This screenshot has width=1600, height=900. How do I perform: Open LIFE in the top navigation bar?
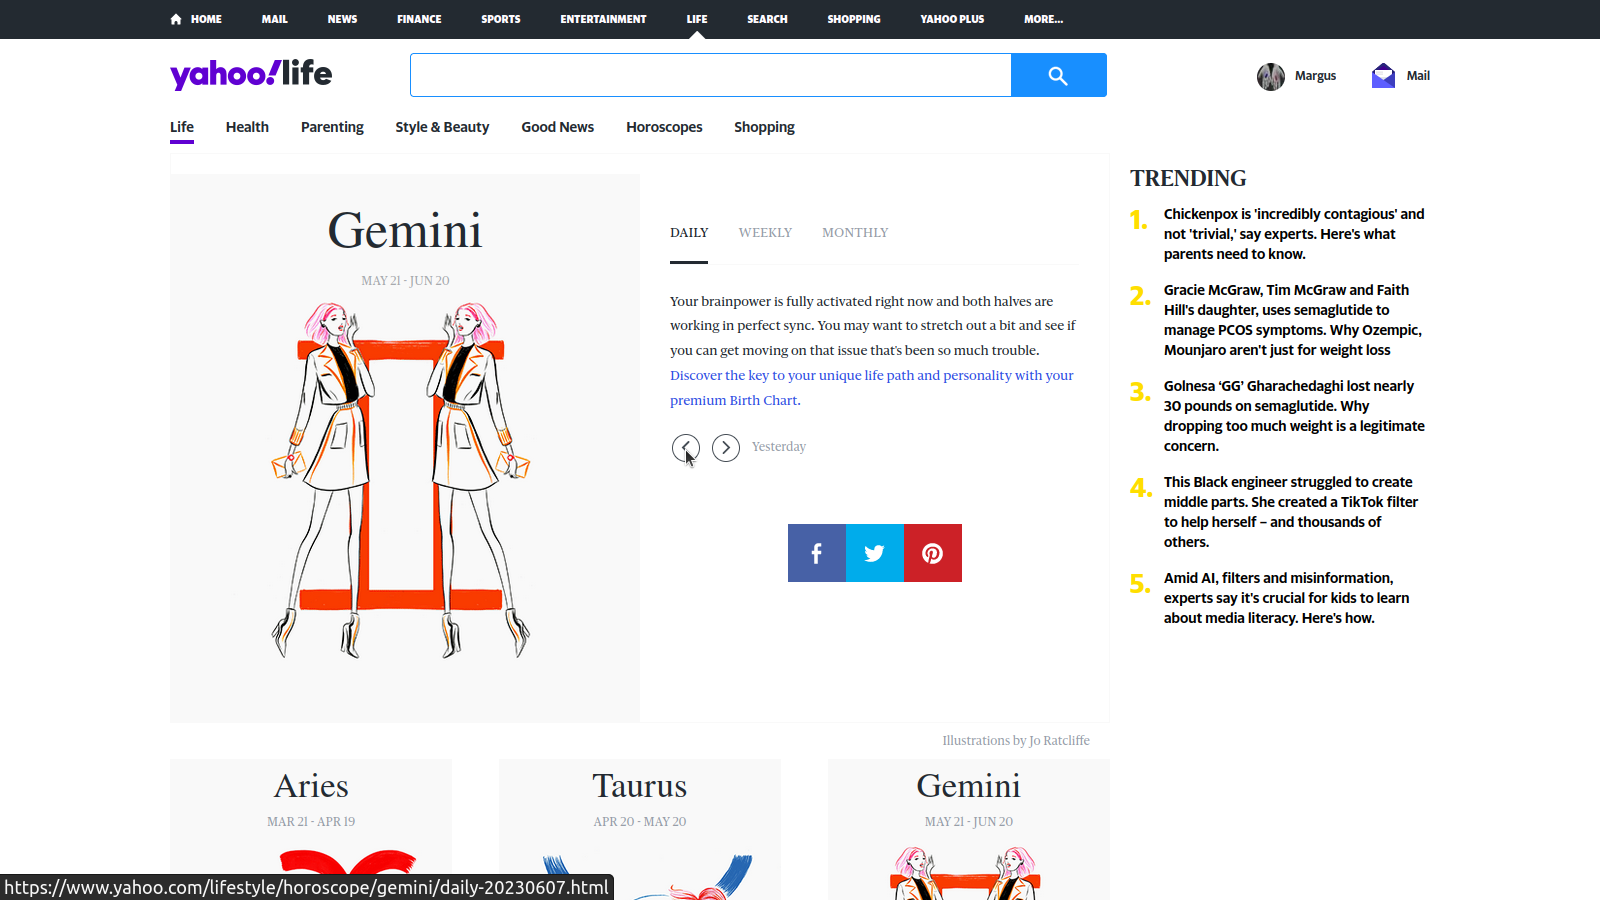pyautogui.click(x=697, y=19)
